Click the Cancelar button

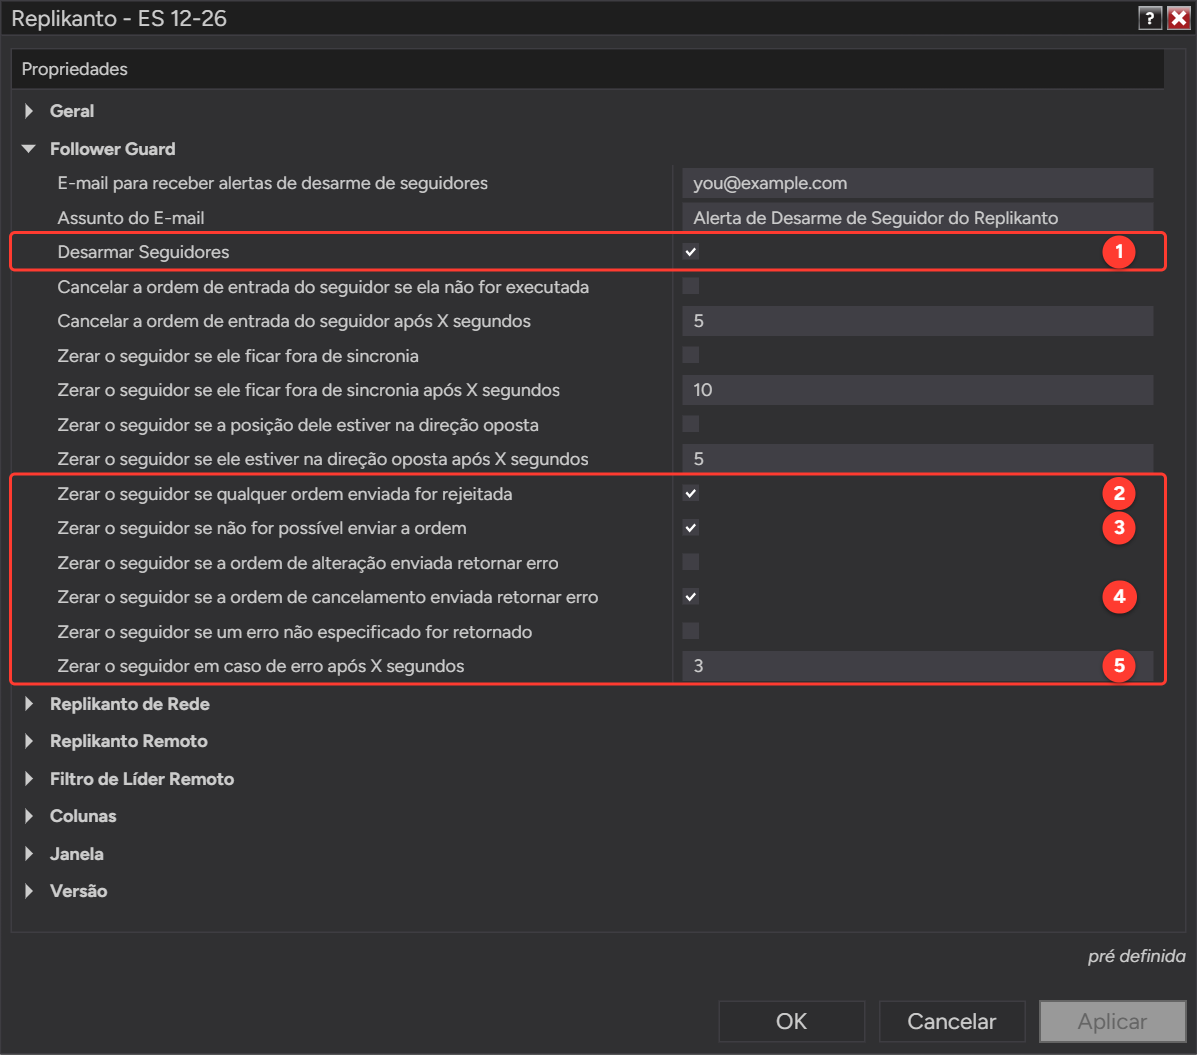(952, 1021)
